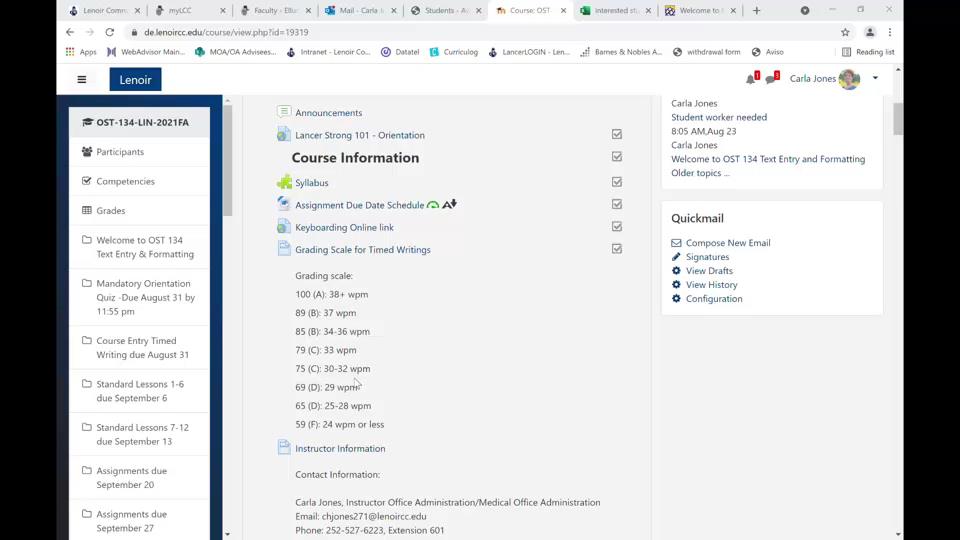The image size is (960, 540).
Task: Click the alternative formats download icon
Action: pos(449,204)
